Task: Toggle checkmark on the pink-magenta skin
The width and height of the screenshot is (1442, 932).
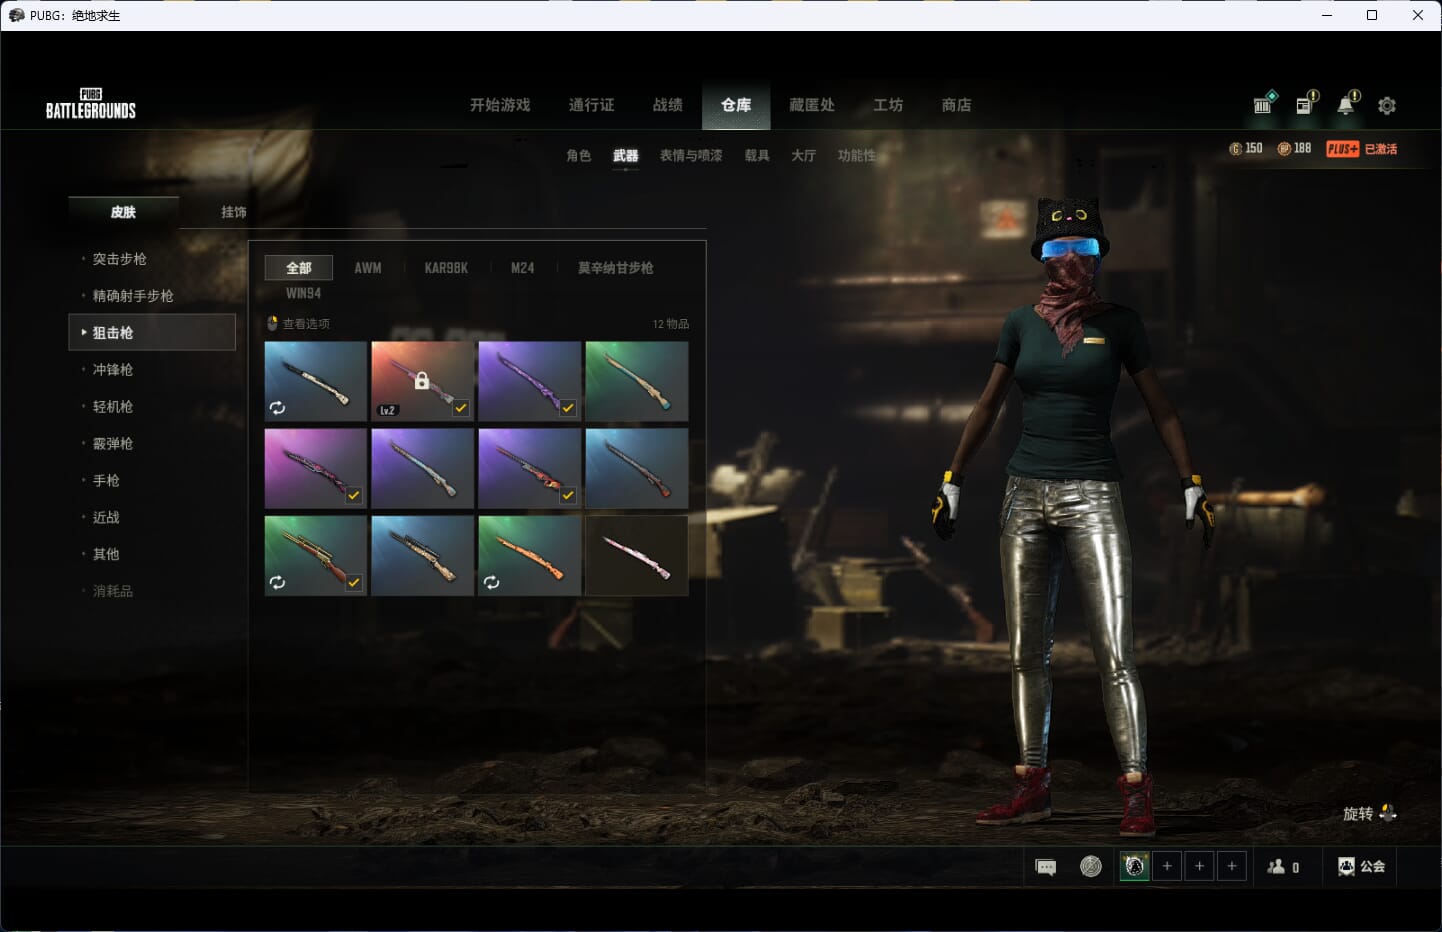Action: (x=354, y=495)
